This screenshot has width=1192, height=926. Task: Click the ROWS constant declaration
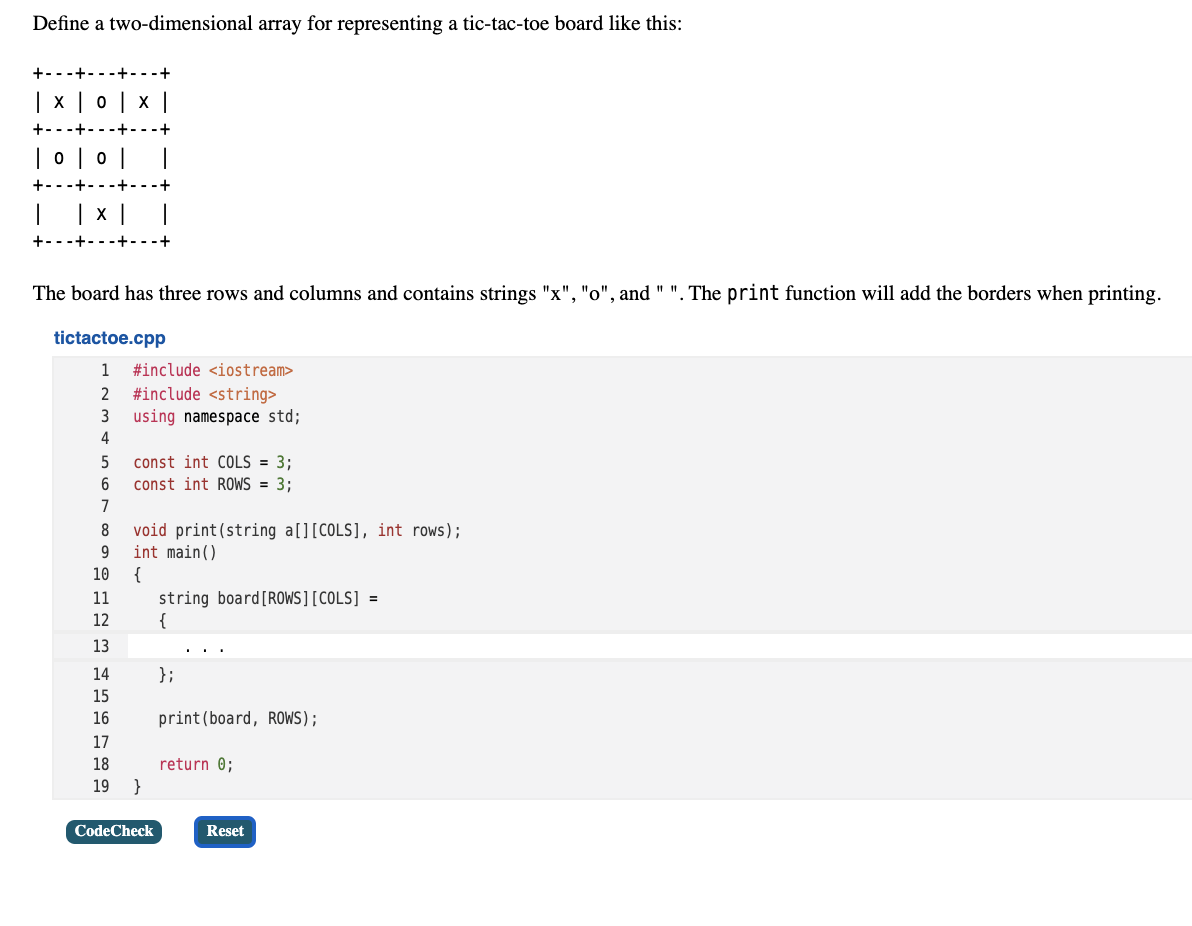tap(212, 484)
